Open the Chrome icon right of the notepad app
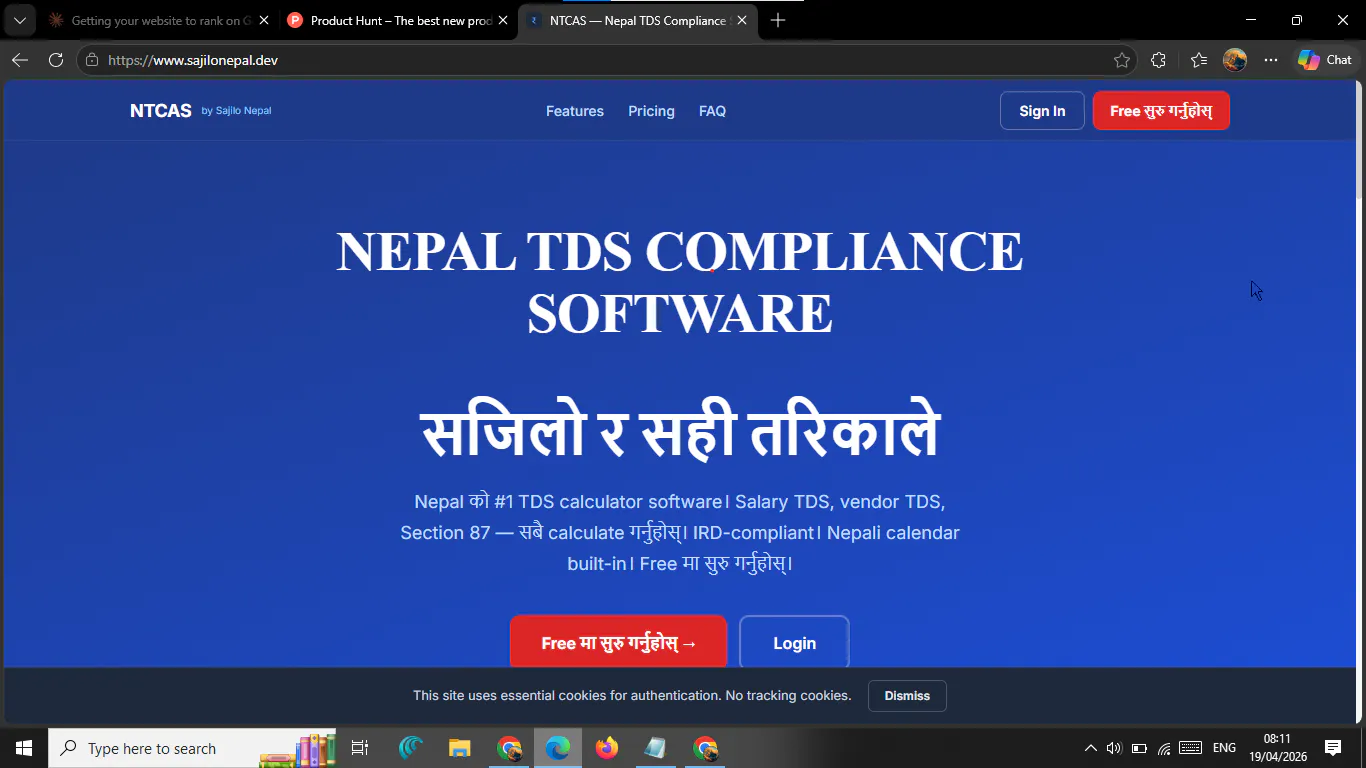The height and width of the screenshot is (768, 1366). tap(706, 748)
